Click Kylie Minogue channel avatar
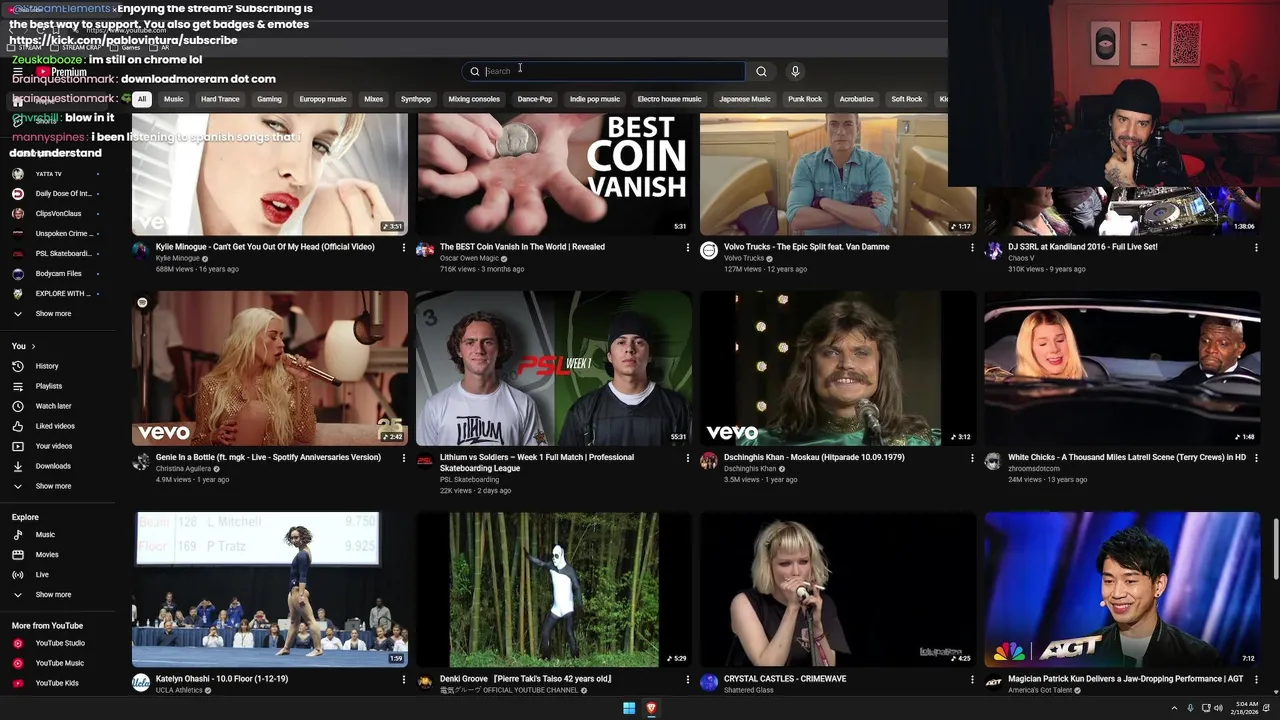 point(140,250)
